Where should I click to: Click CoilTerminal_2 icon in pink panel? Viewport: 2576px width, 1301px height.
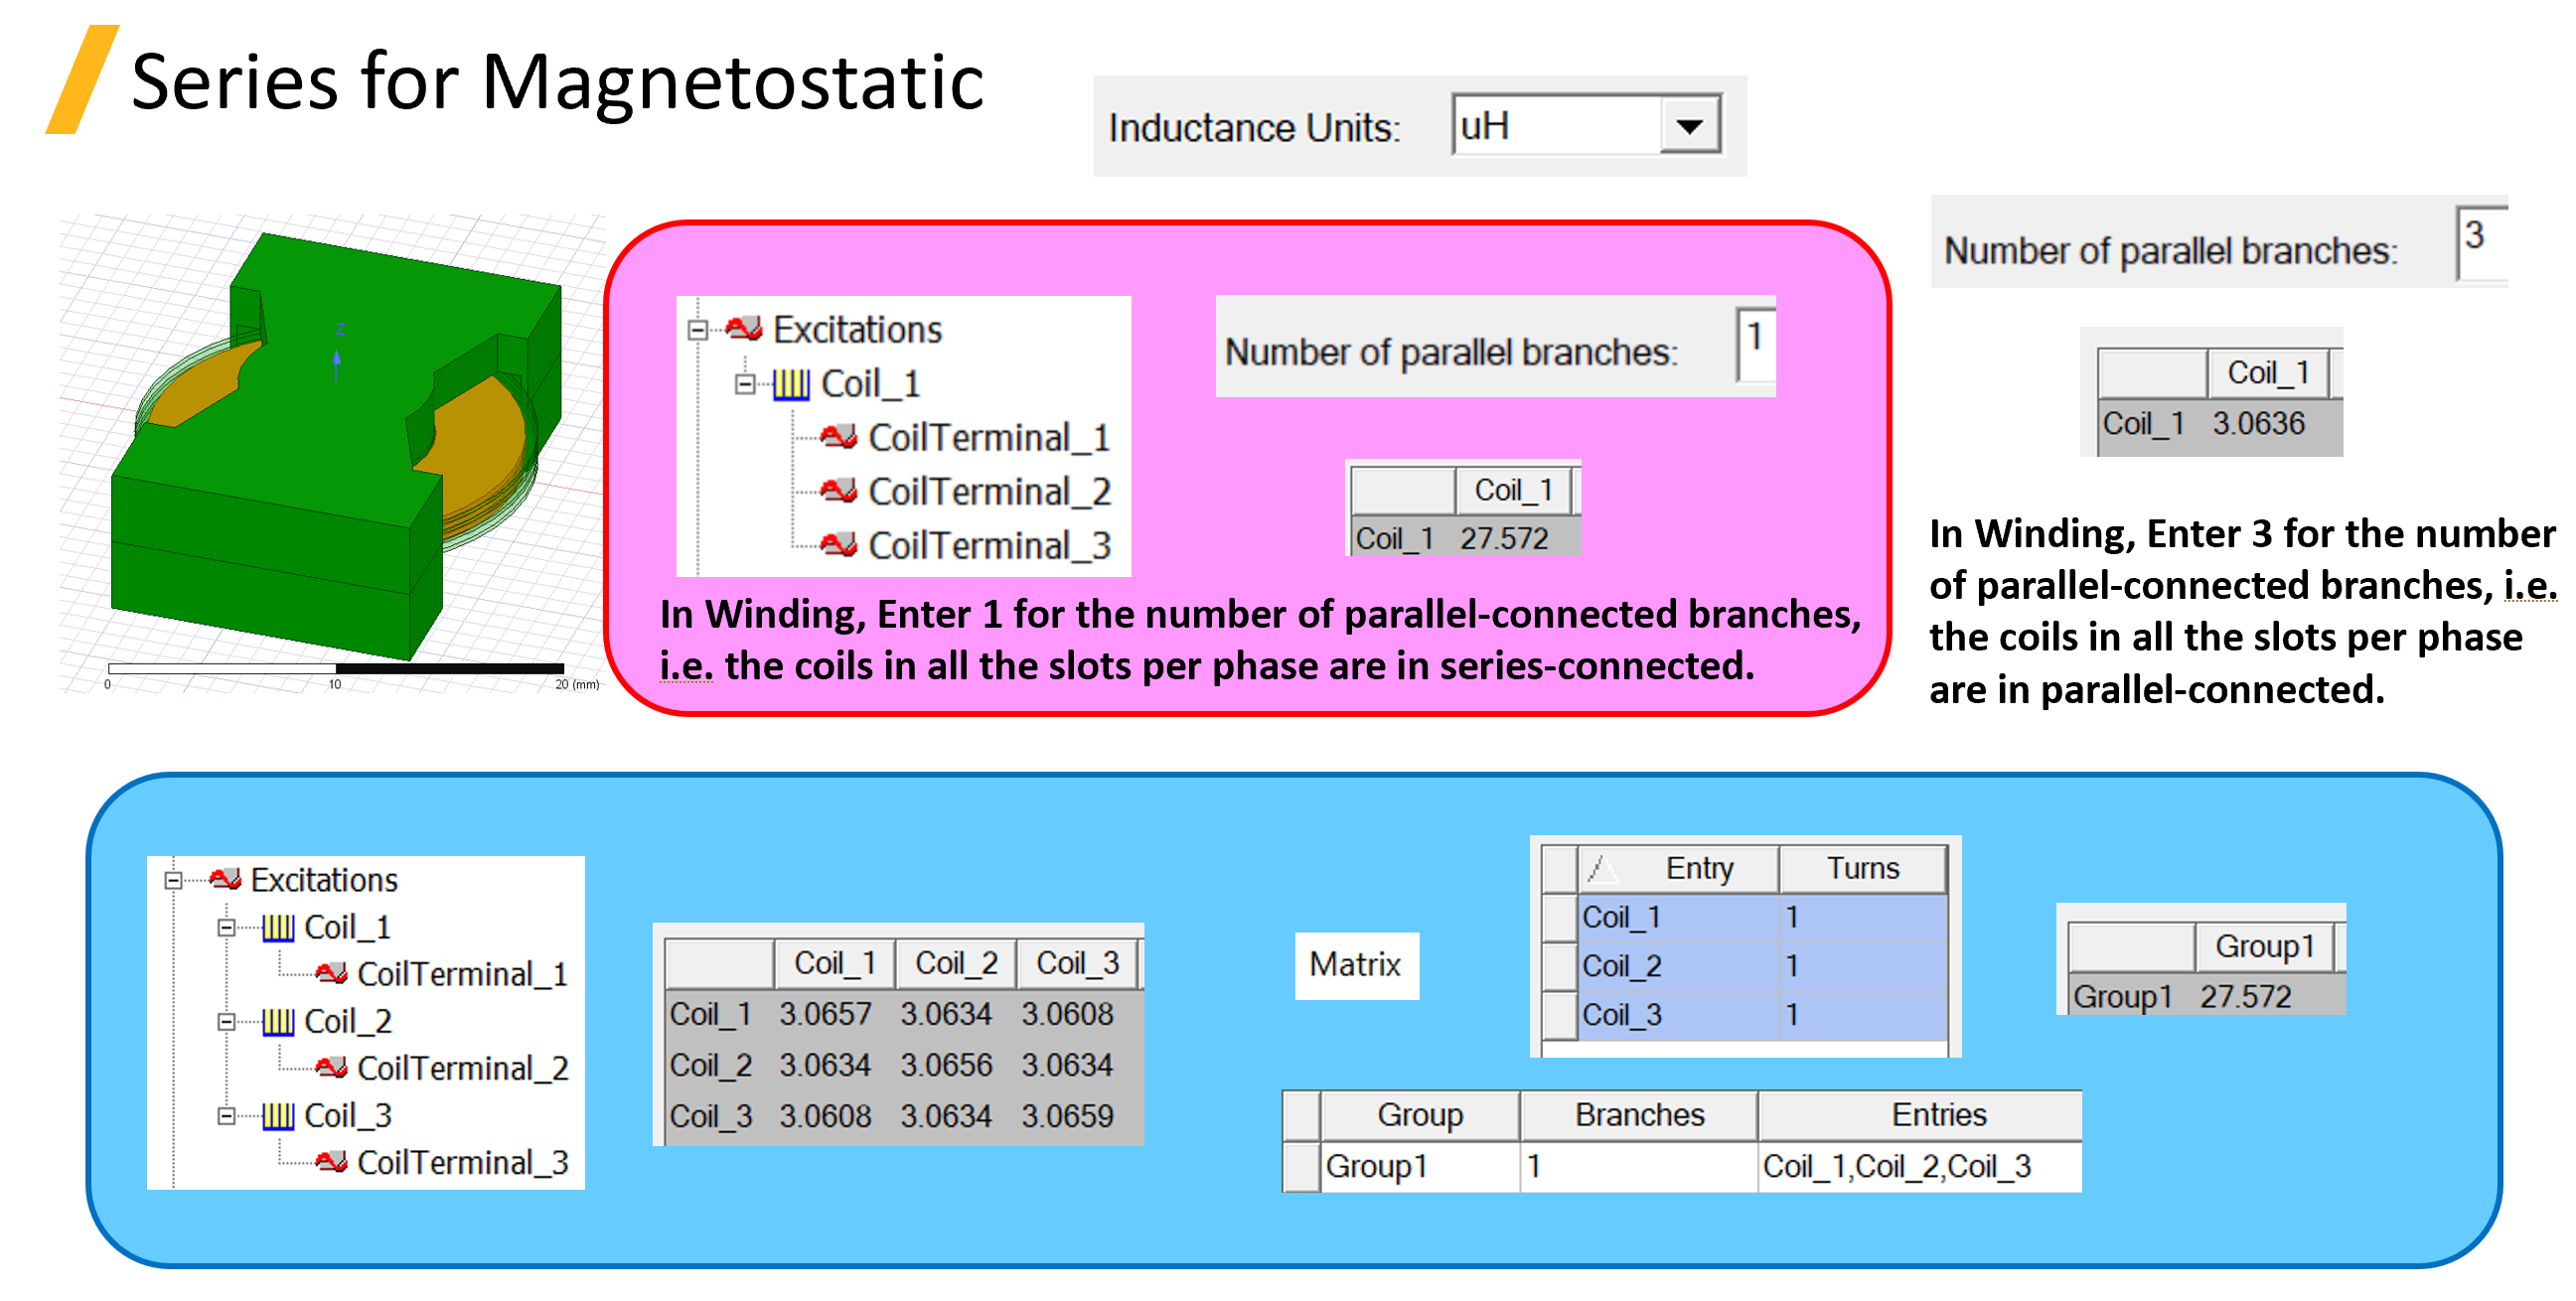tap(838, 491)
